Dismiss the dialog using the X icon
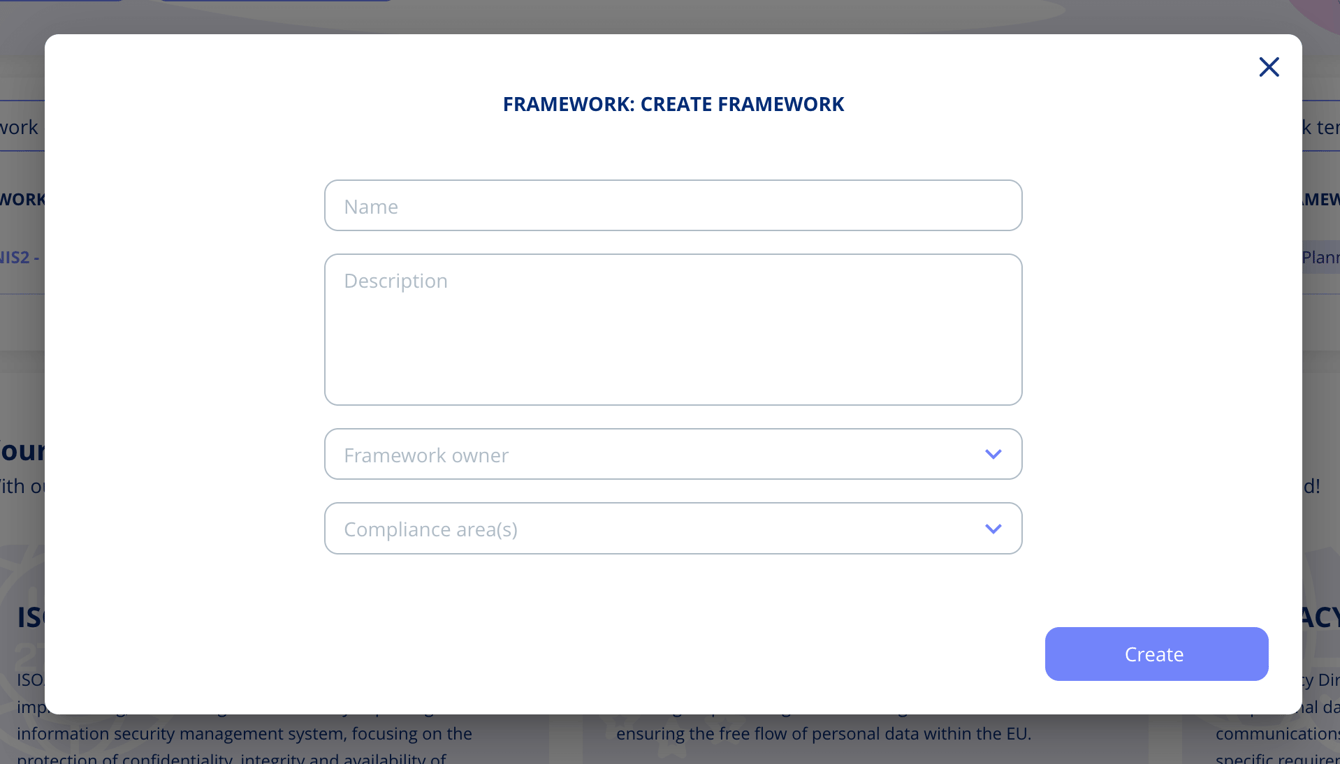The width and height of the screenshot is (1340, 764). tap(1269, 66)
